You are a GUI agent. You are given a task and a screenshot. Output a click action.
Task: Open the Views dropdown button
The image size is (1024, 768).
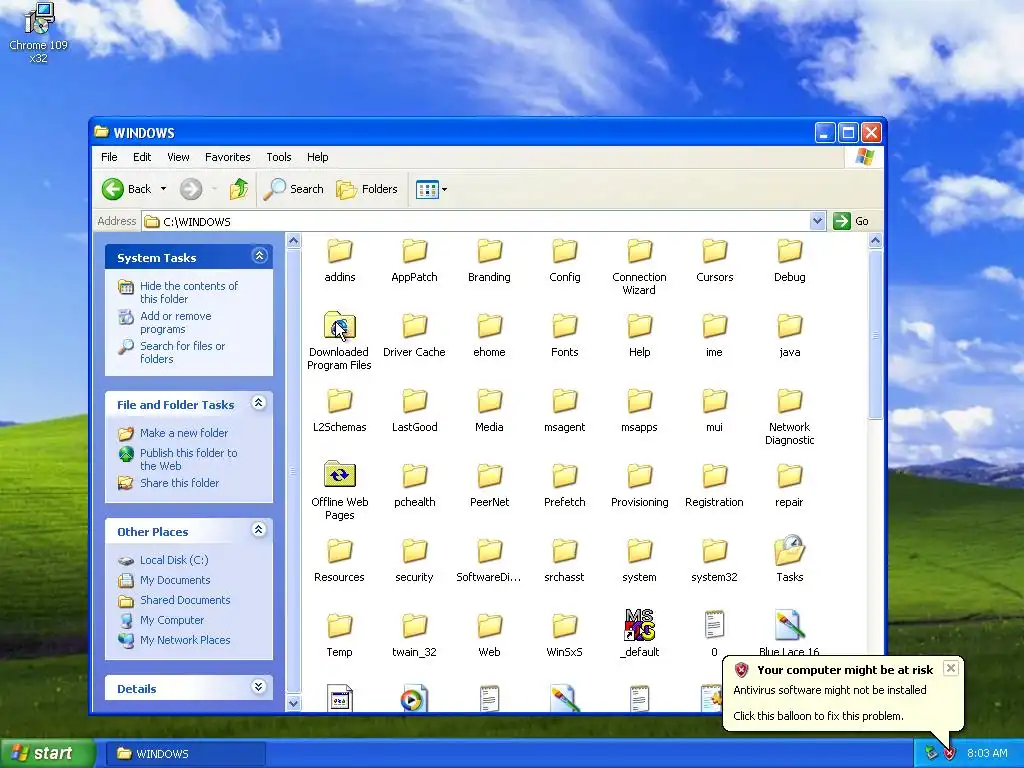coord(431,189)
